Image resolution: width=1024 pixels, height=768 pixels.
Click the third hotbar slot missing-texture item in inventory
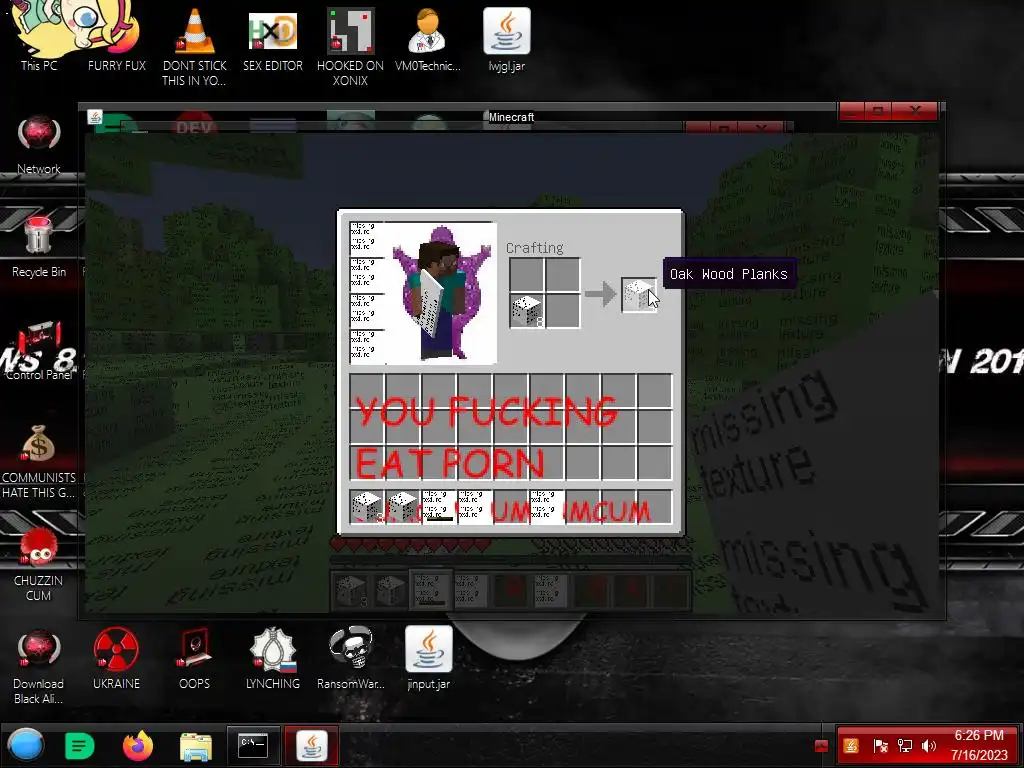438,507
